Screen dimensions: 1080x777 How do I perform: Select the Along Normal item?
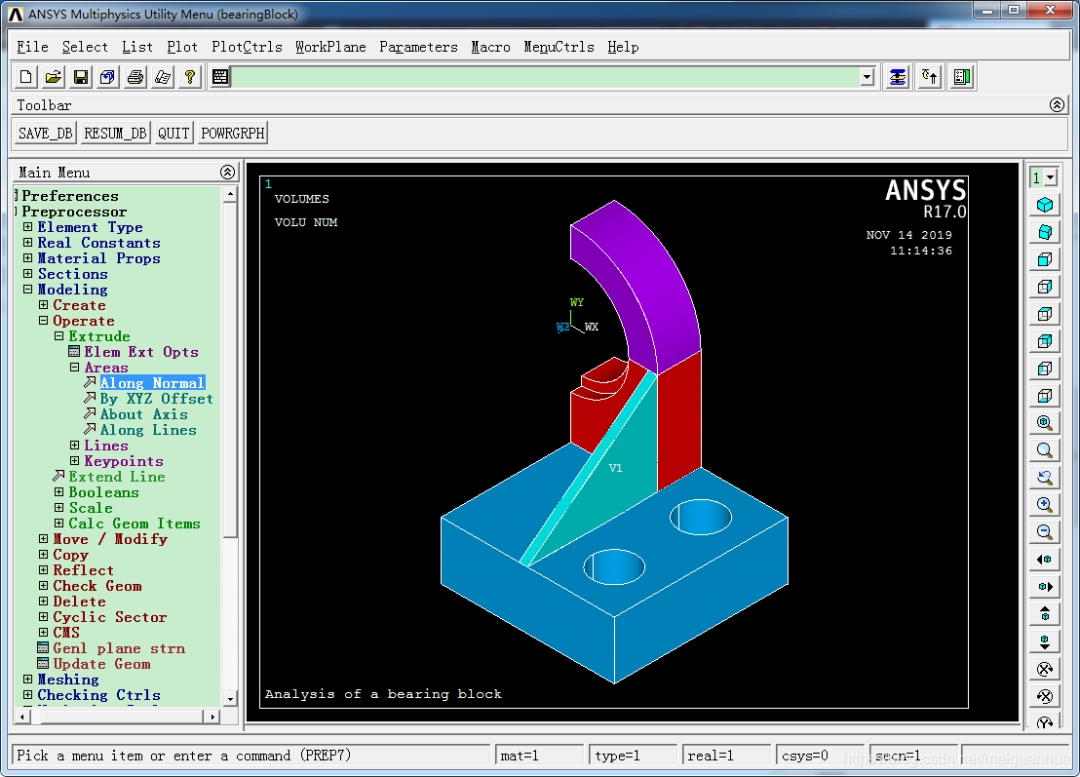(152, 383)
